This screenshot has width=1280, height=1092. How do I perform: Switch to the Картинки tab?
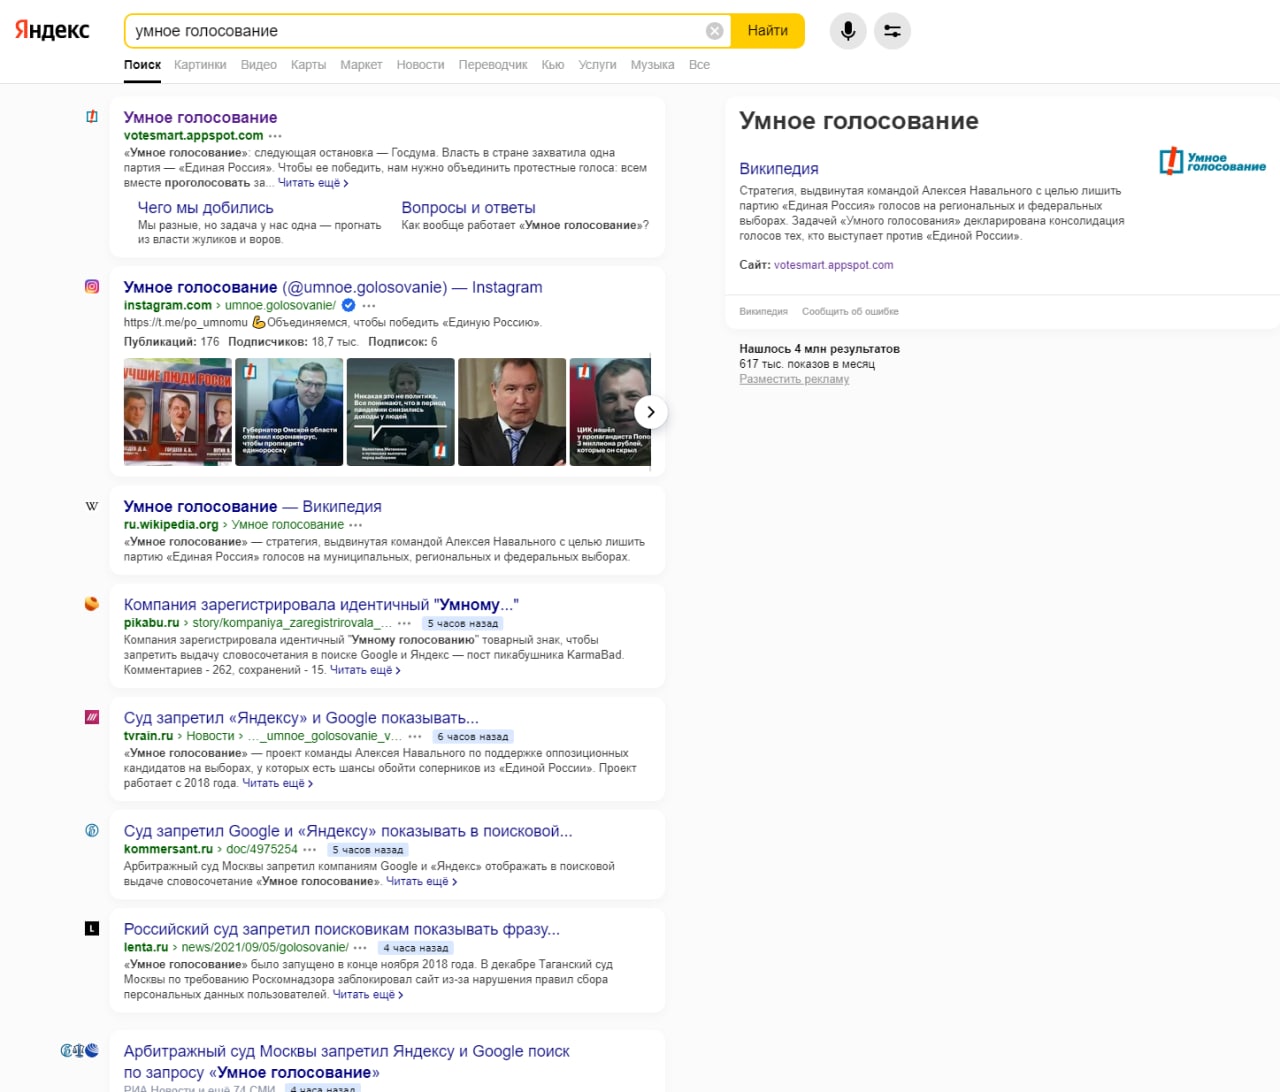click(x=200, y=65)
